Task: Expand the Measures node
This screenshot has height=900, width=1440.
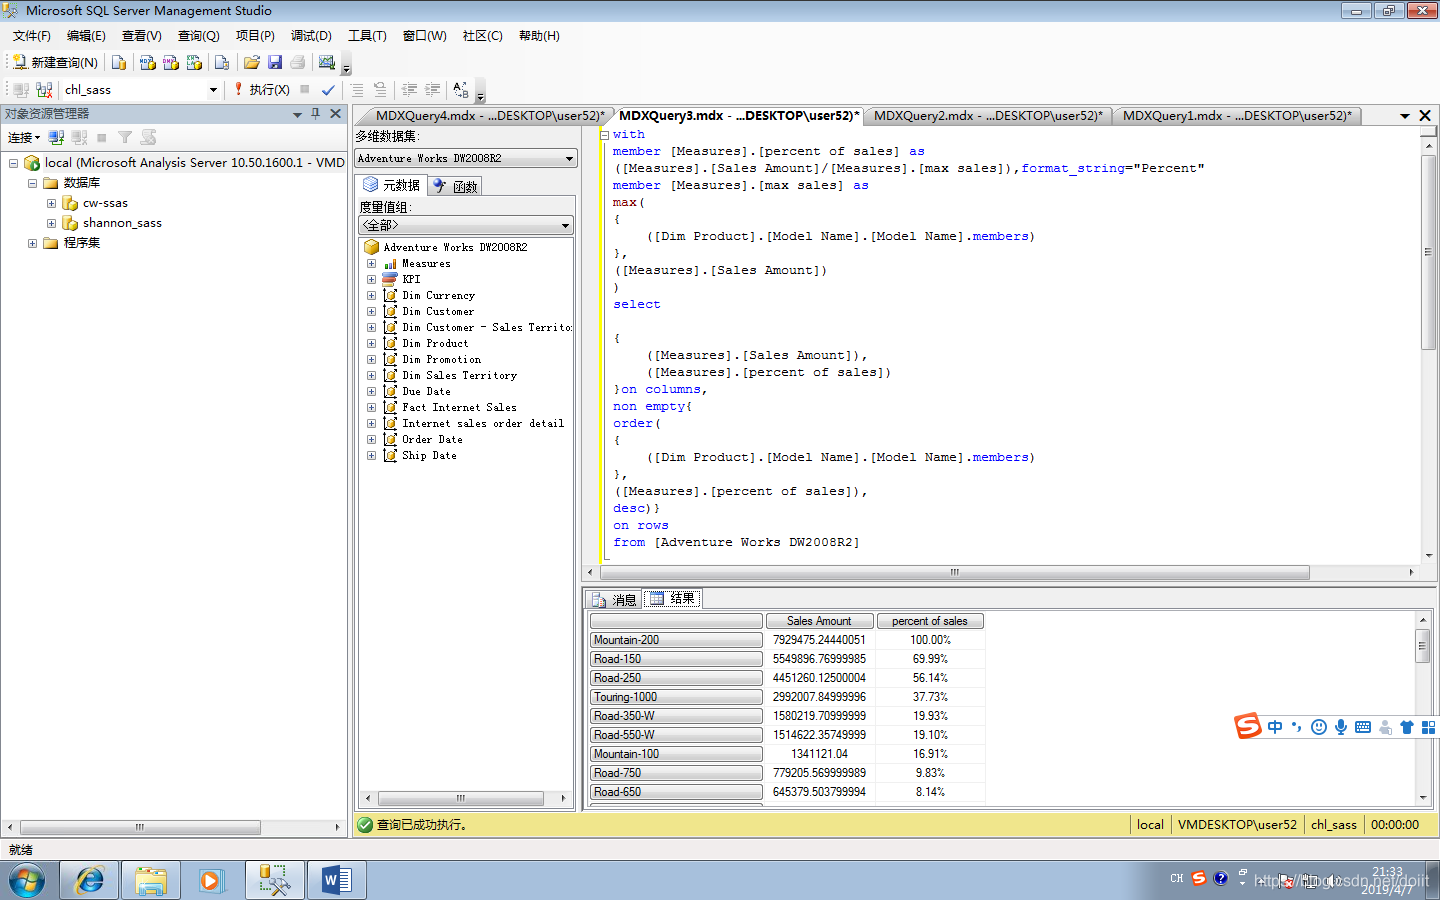Action: pos(371,264)
